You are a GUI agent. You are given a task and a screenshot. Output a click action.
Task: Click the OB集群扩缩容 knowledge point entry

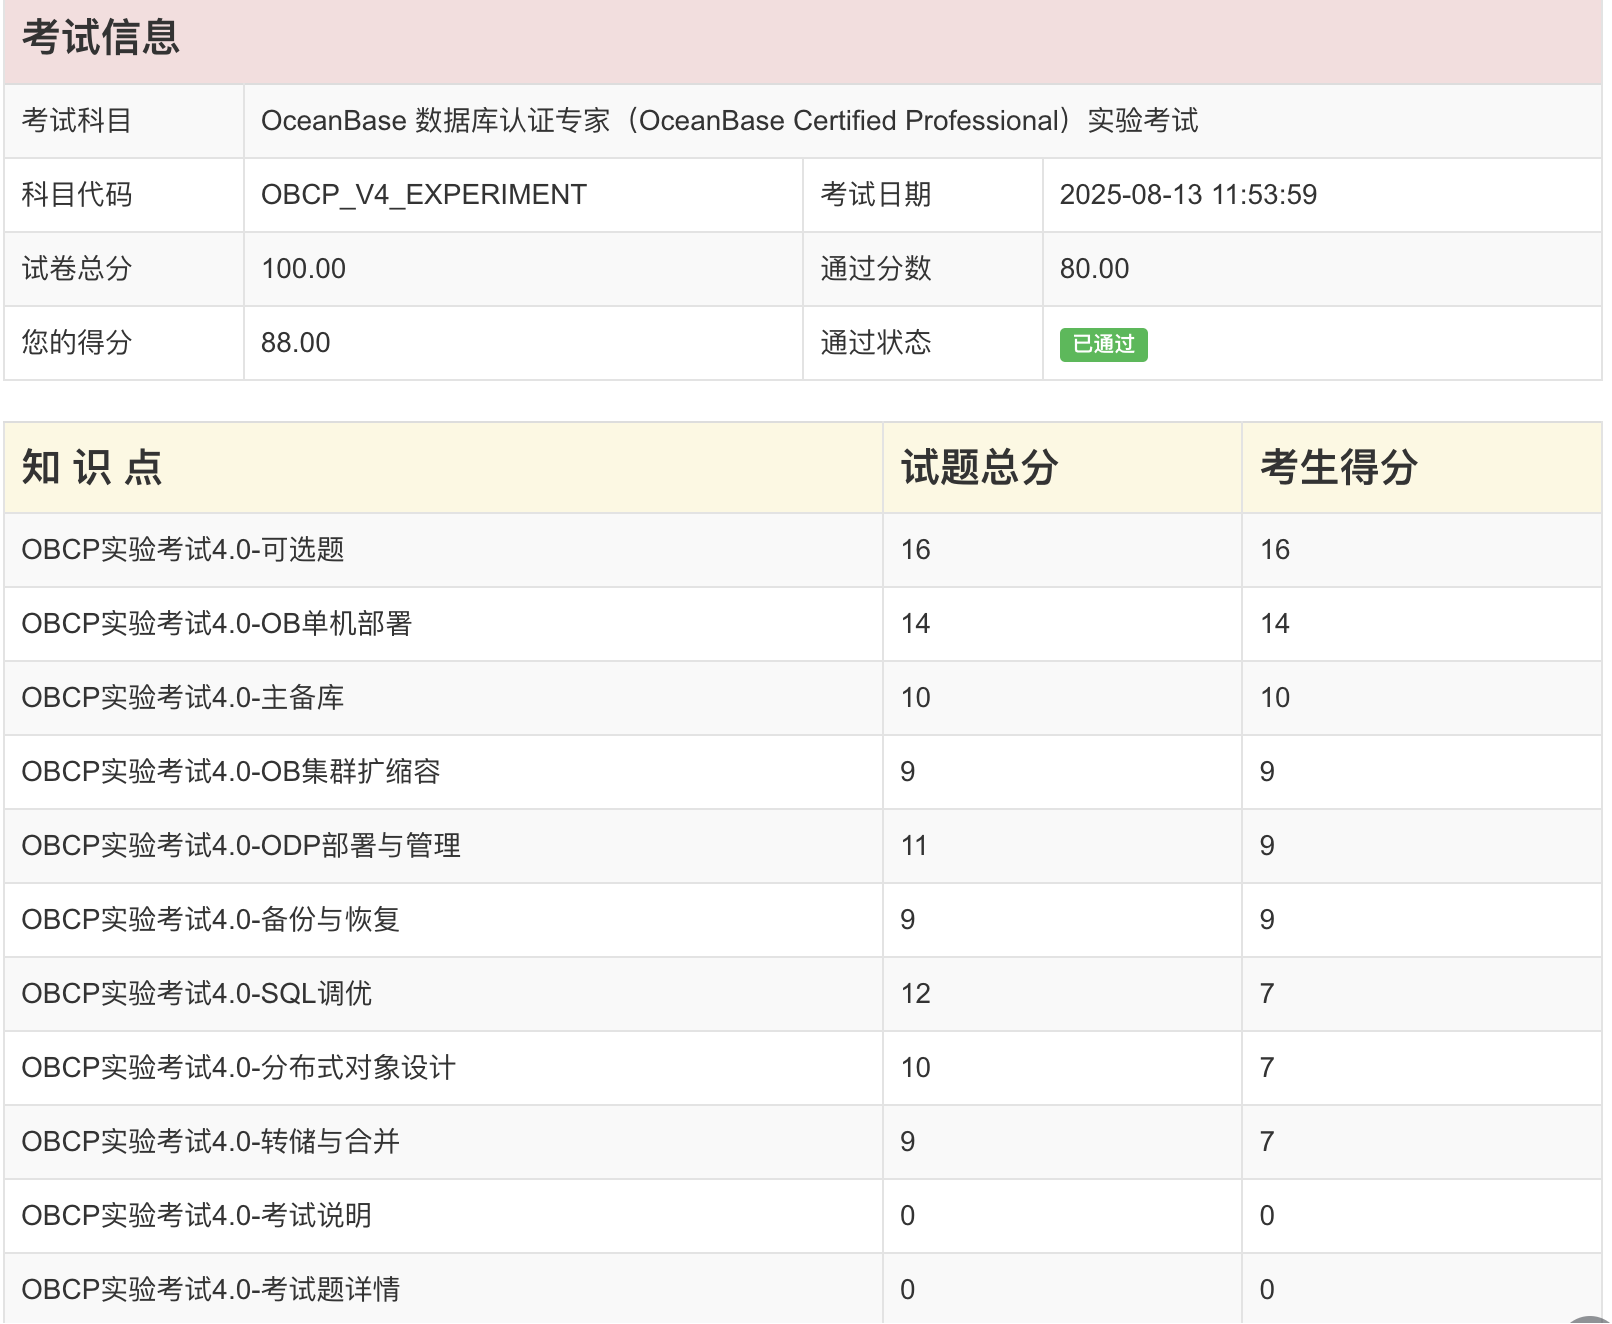(231, 772)
